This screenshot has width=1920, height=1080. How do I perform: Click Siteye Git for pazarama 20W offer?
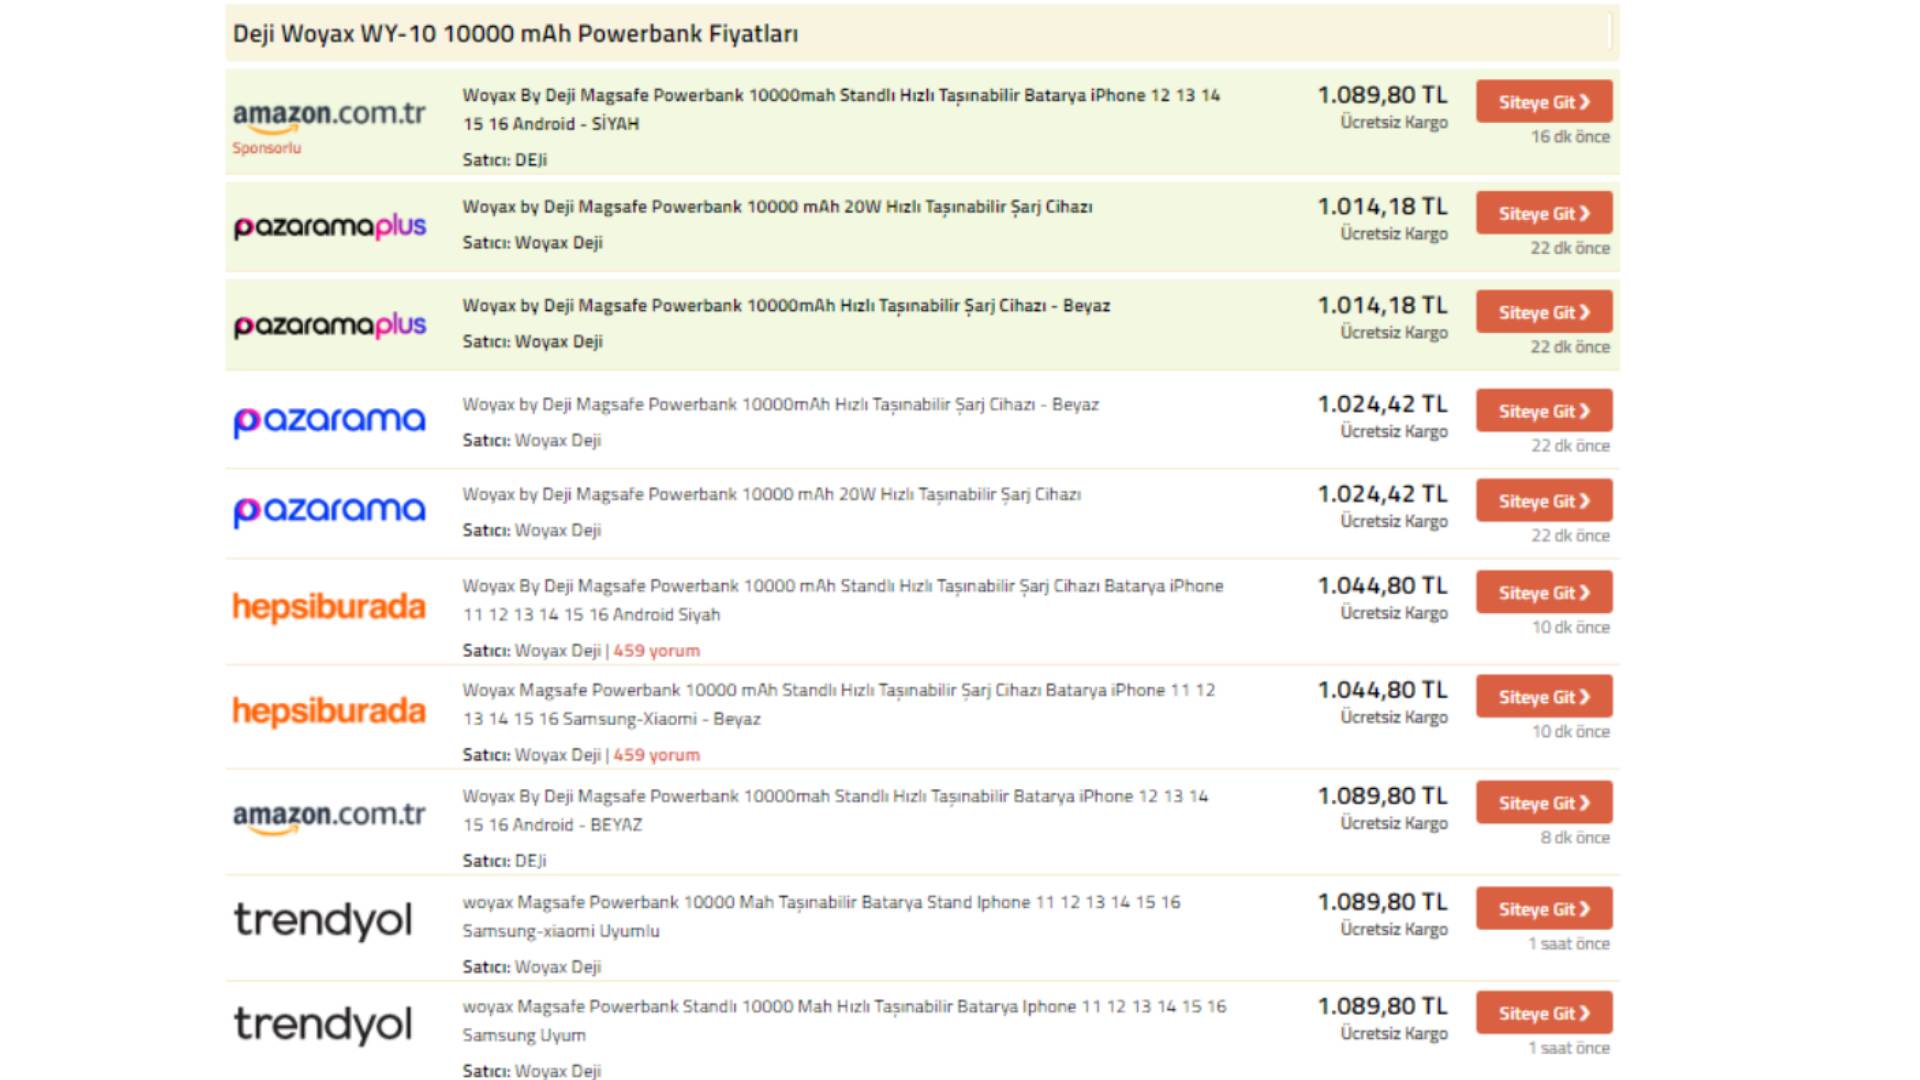1544,501
